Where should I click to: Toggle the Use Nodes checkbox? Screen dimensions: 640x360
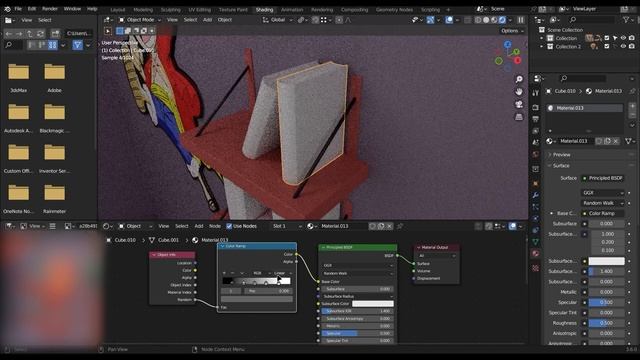tap(229, 226)
